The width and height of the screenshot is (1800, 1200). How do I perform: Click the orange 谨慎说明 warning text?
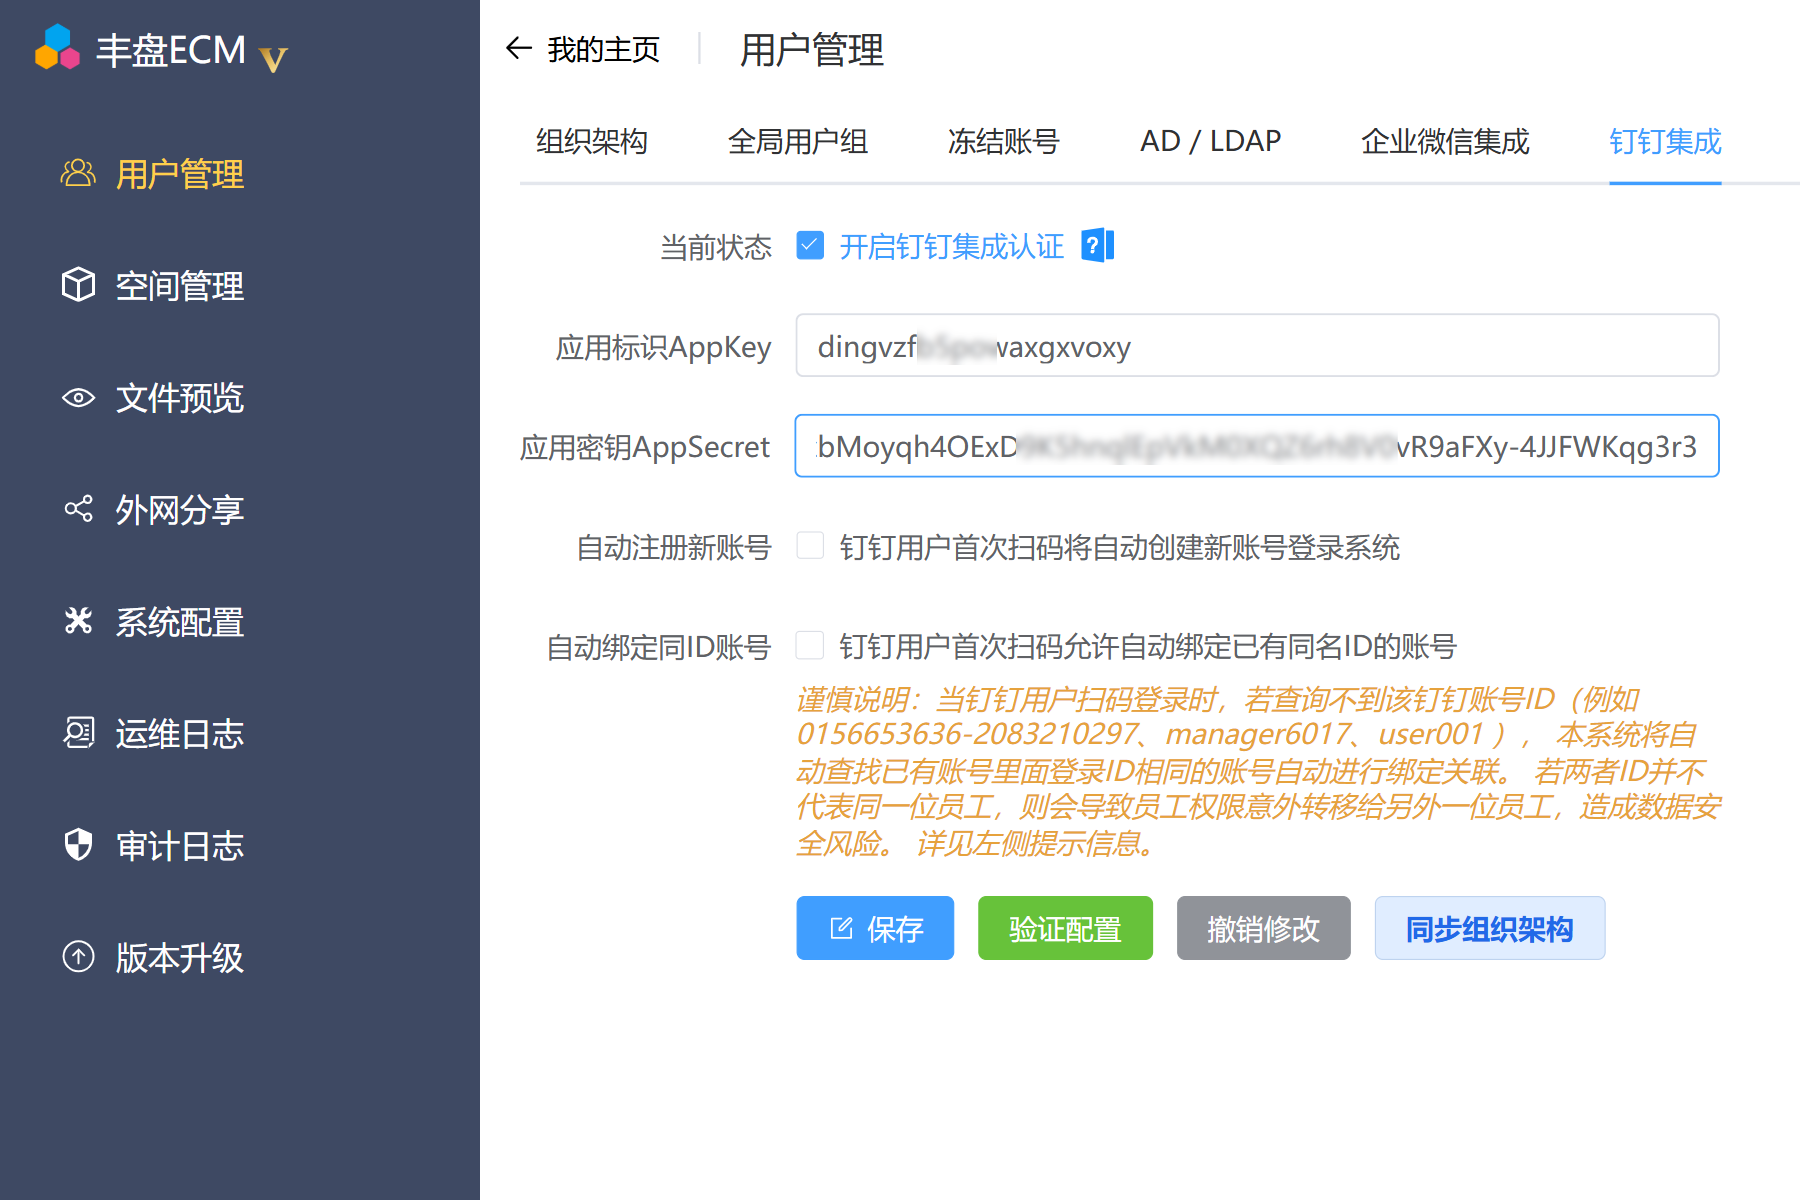[x=1258, y=771]
